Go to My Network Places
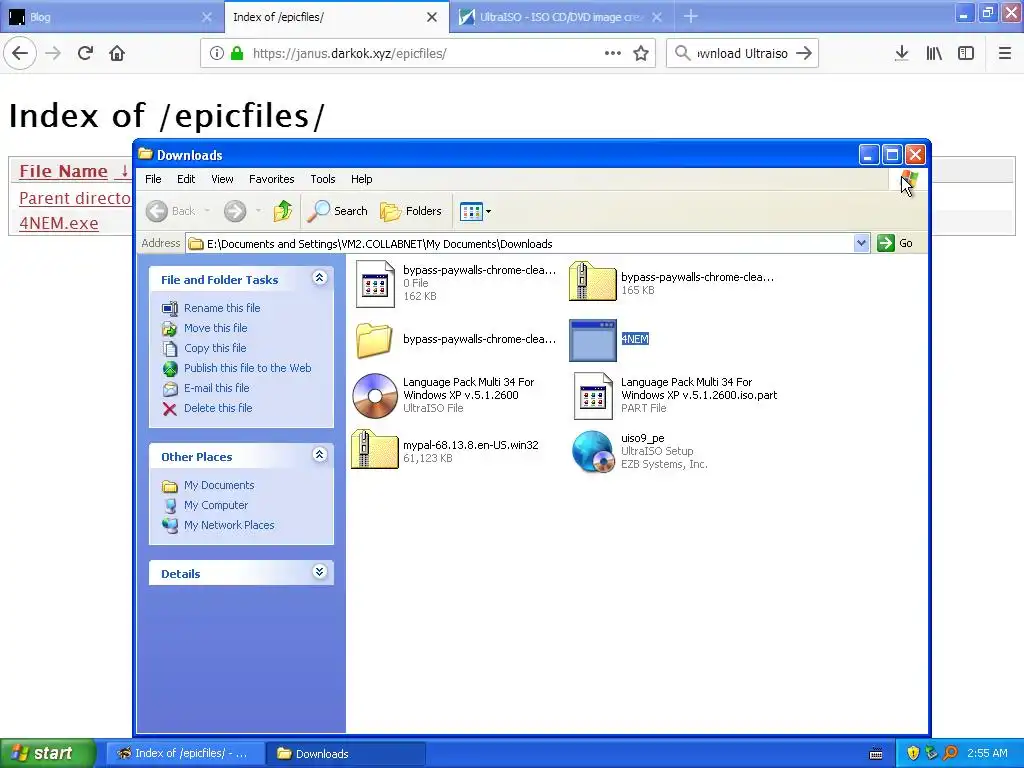 point(229,525)
